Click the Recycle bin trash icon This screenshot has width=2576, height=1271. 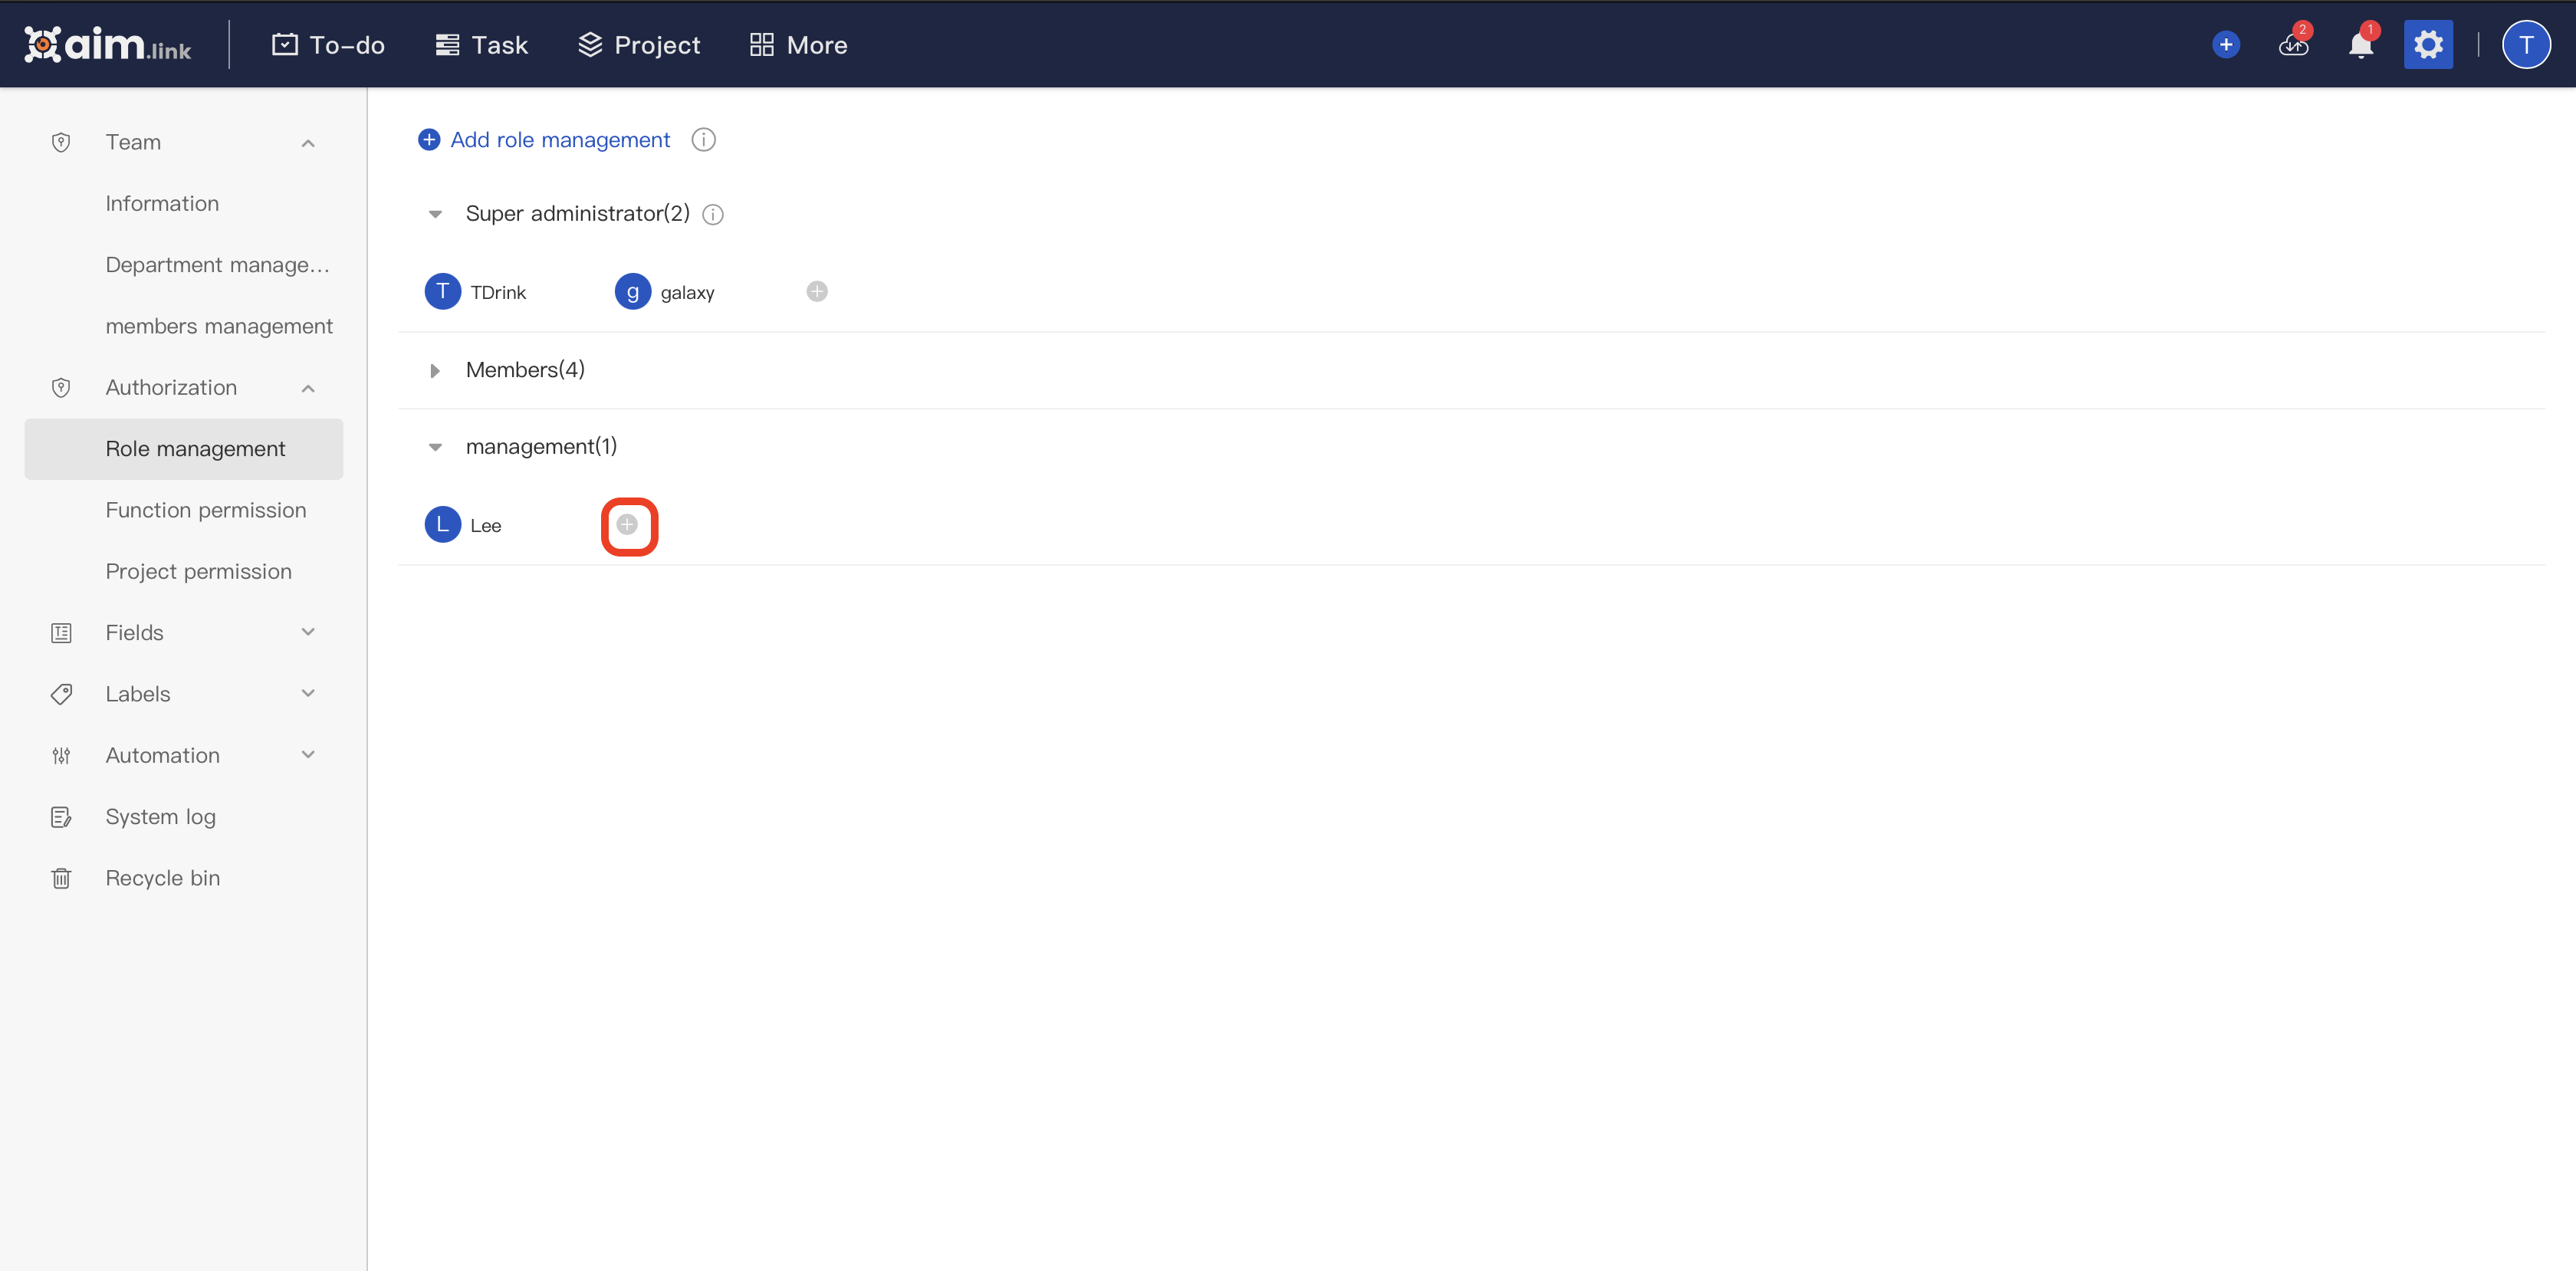coord(61,877)
